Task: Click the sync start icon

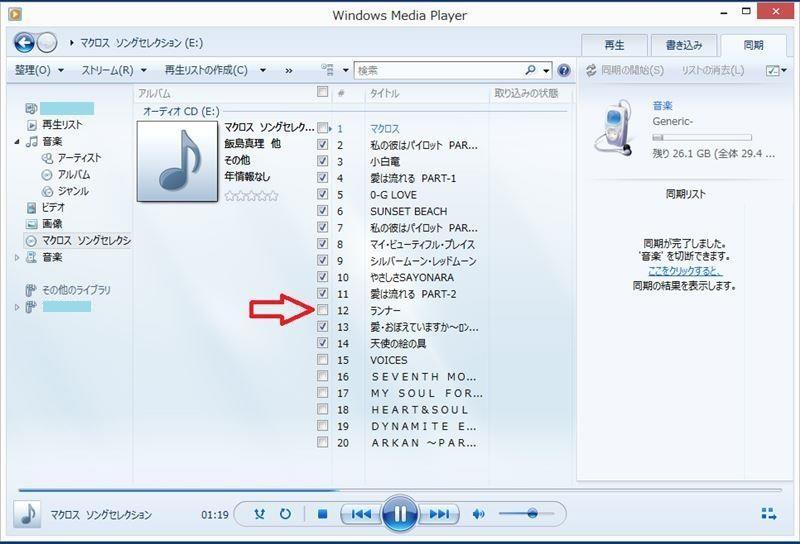Action: (x=591, y=70)
